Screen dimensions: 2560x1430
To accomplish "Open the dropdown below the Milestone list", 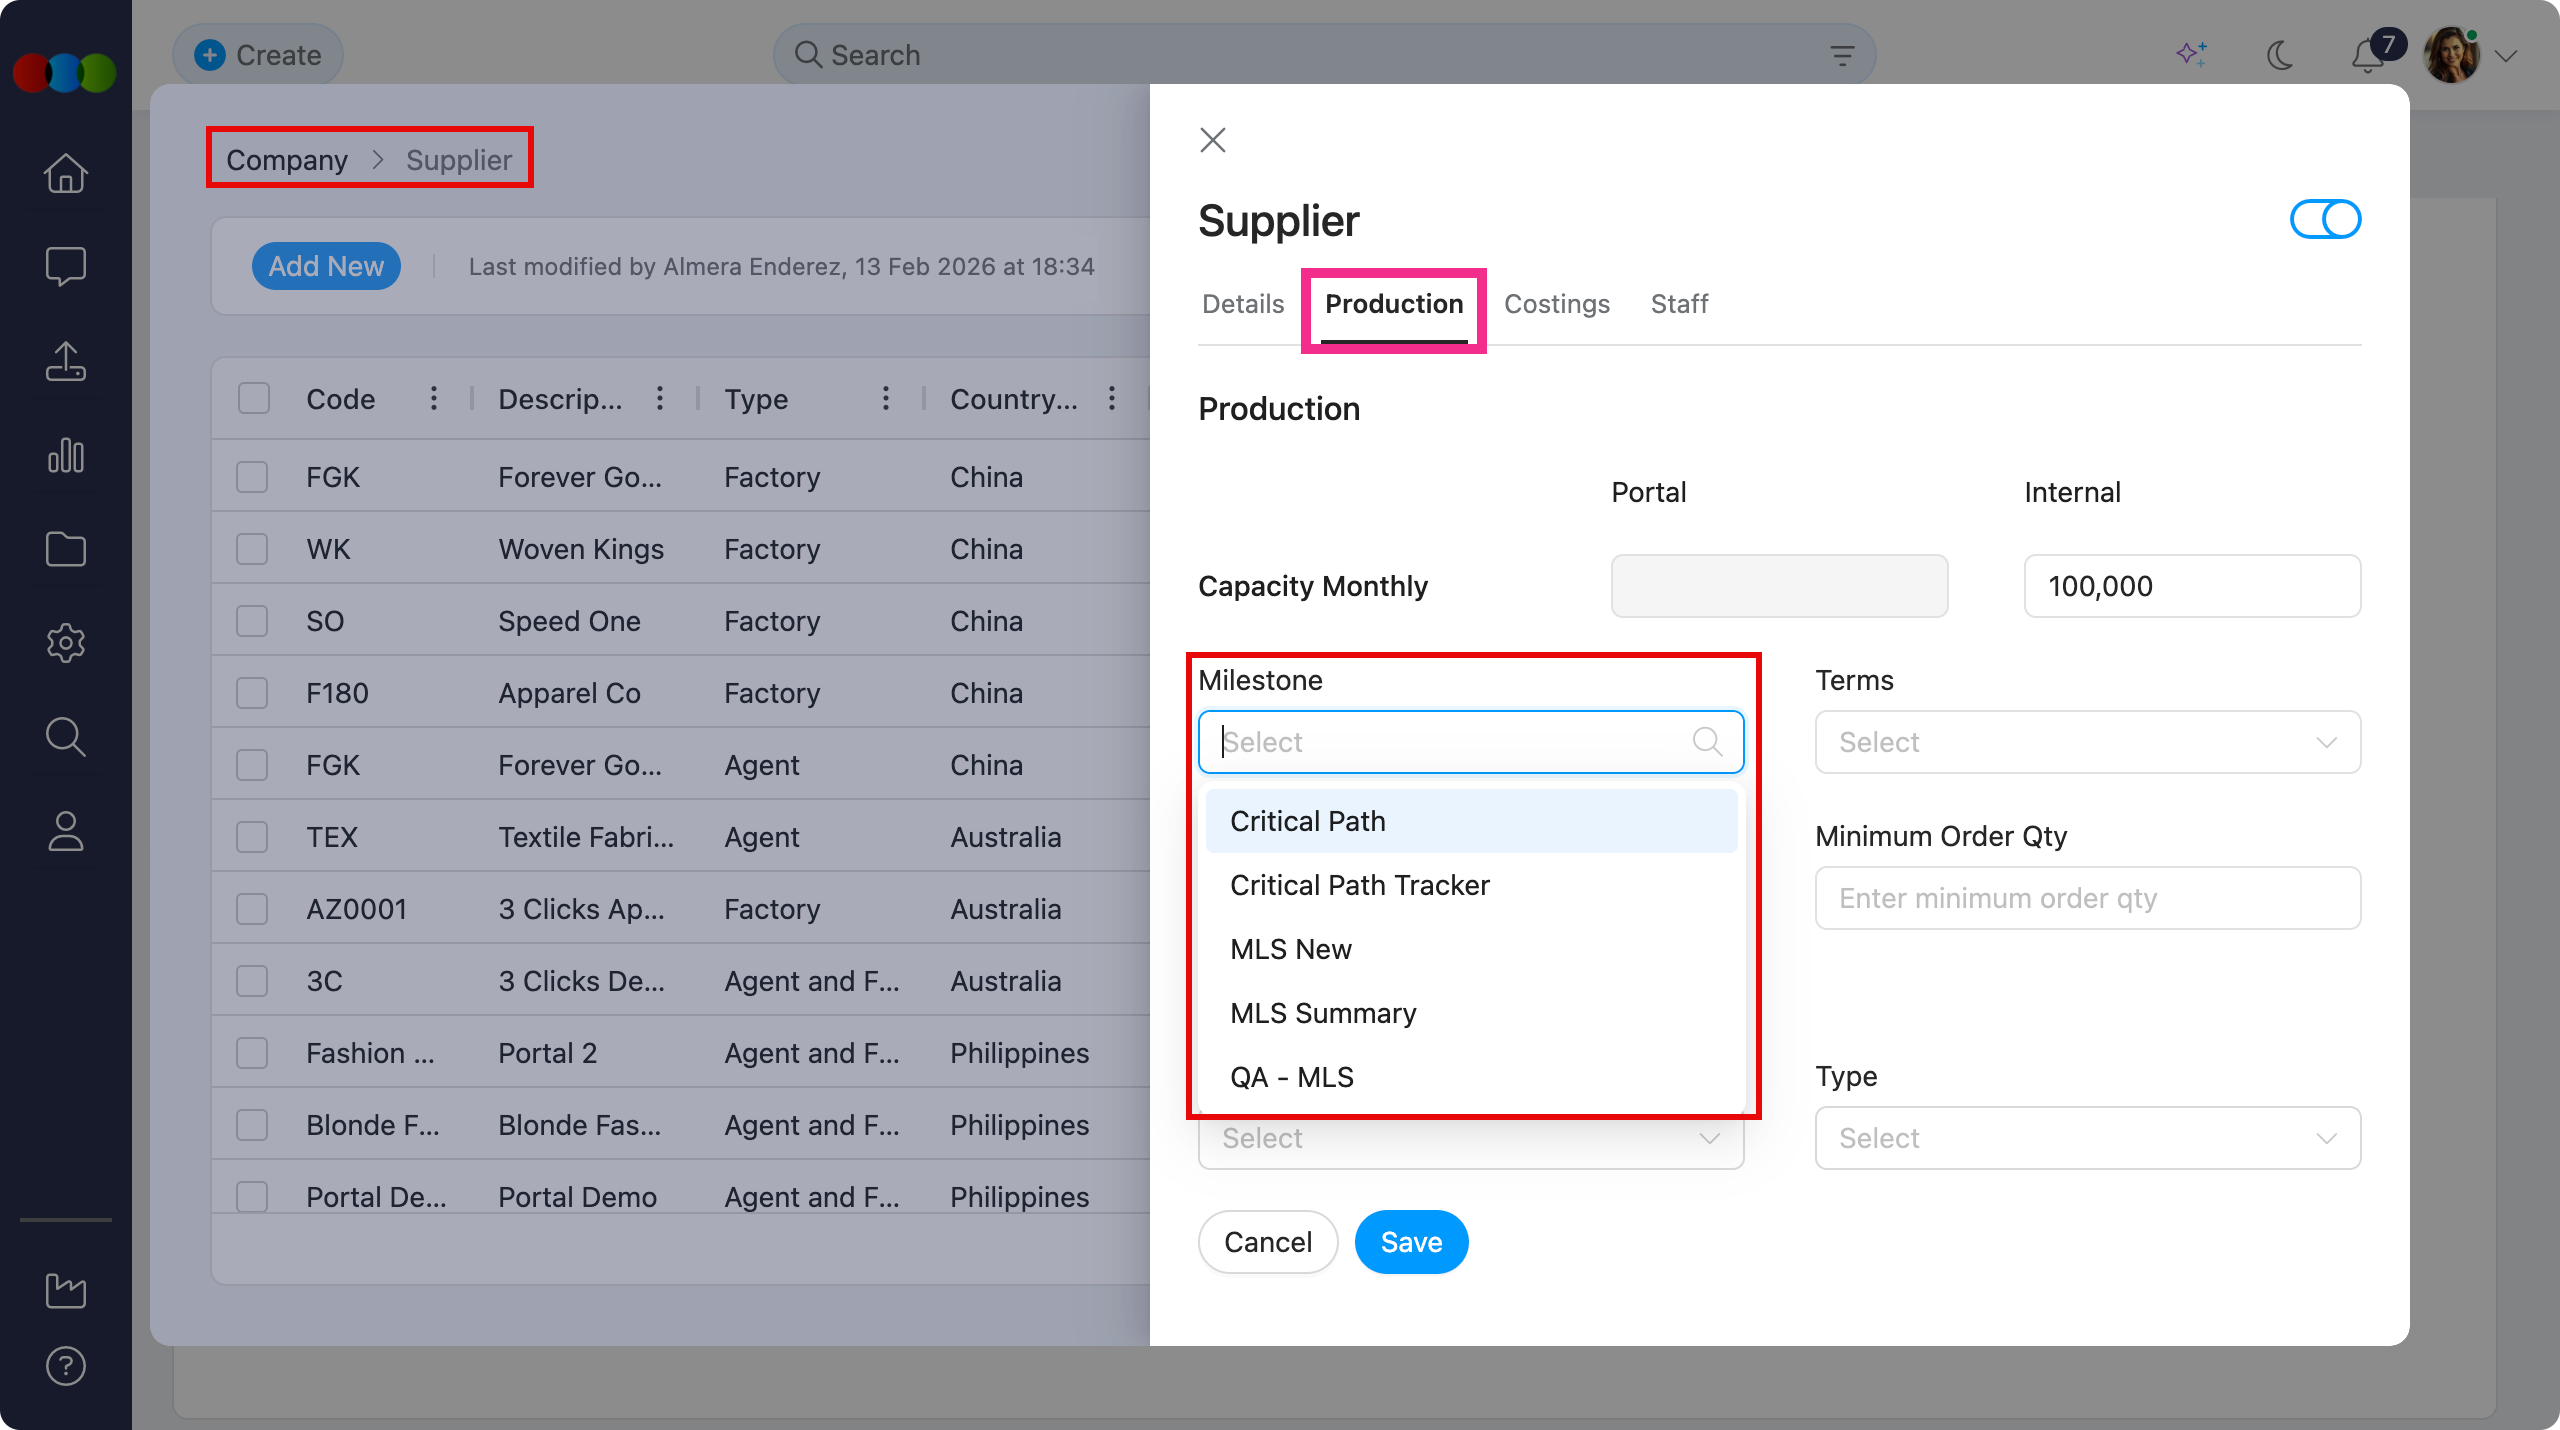I will 1471,1142.
